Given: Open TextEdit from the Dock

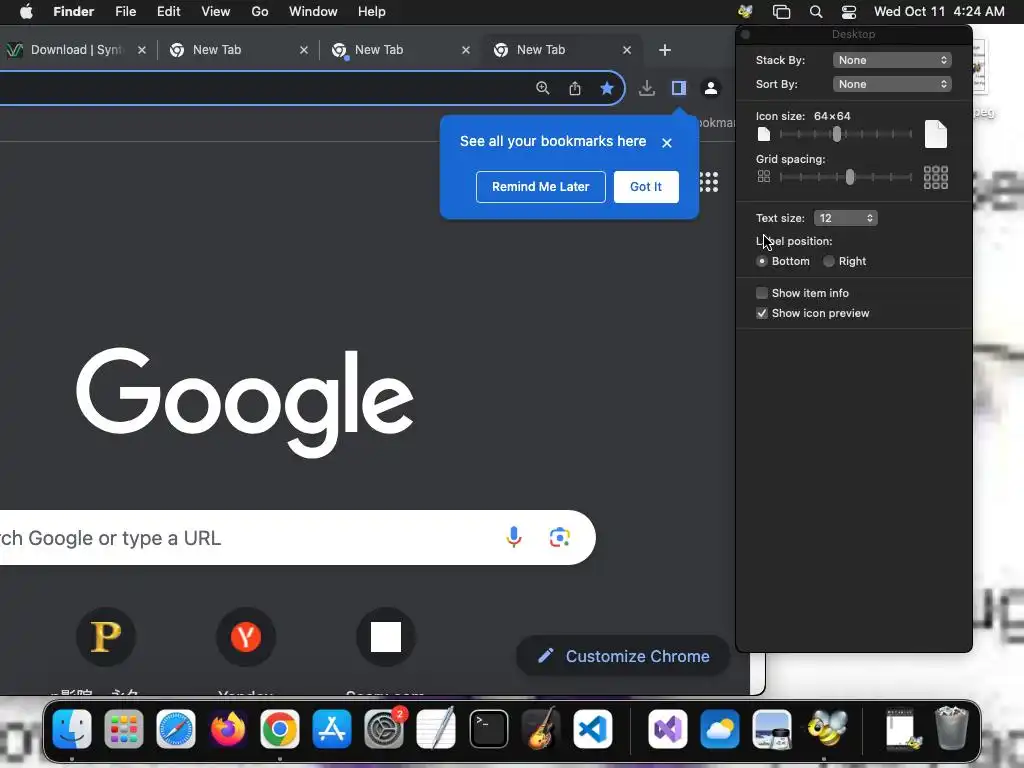Looking at the screenshot, I should [436, 729].
